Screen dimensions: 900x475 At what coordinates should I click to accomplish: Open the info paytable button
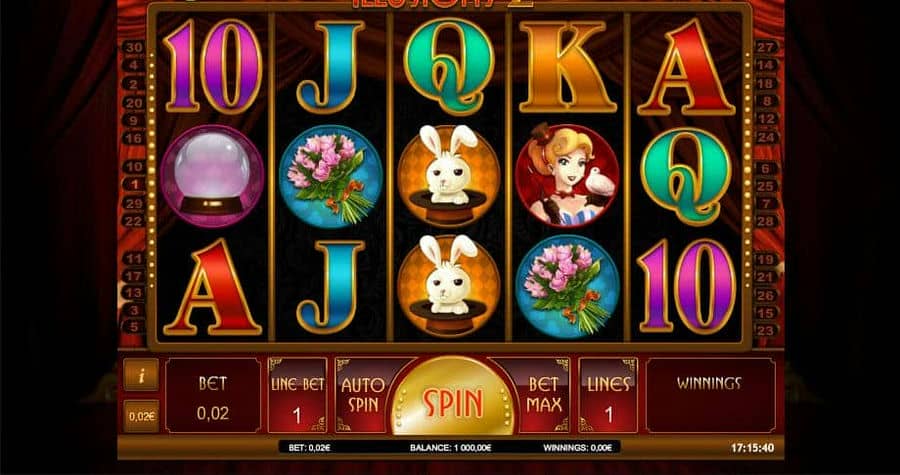point(141,375)
